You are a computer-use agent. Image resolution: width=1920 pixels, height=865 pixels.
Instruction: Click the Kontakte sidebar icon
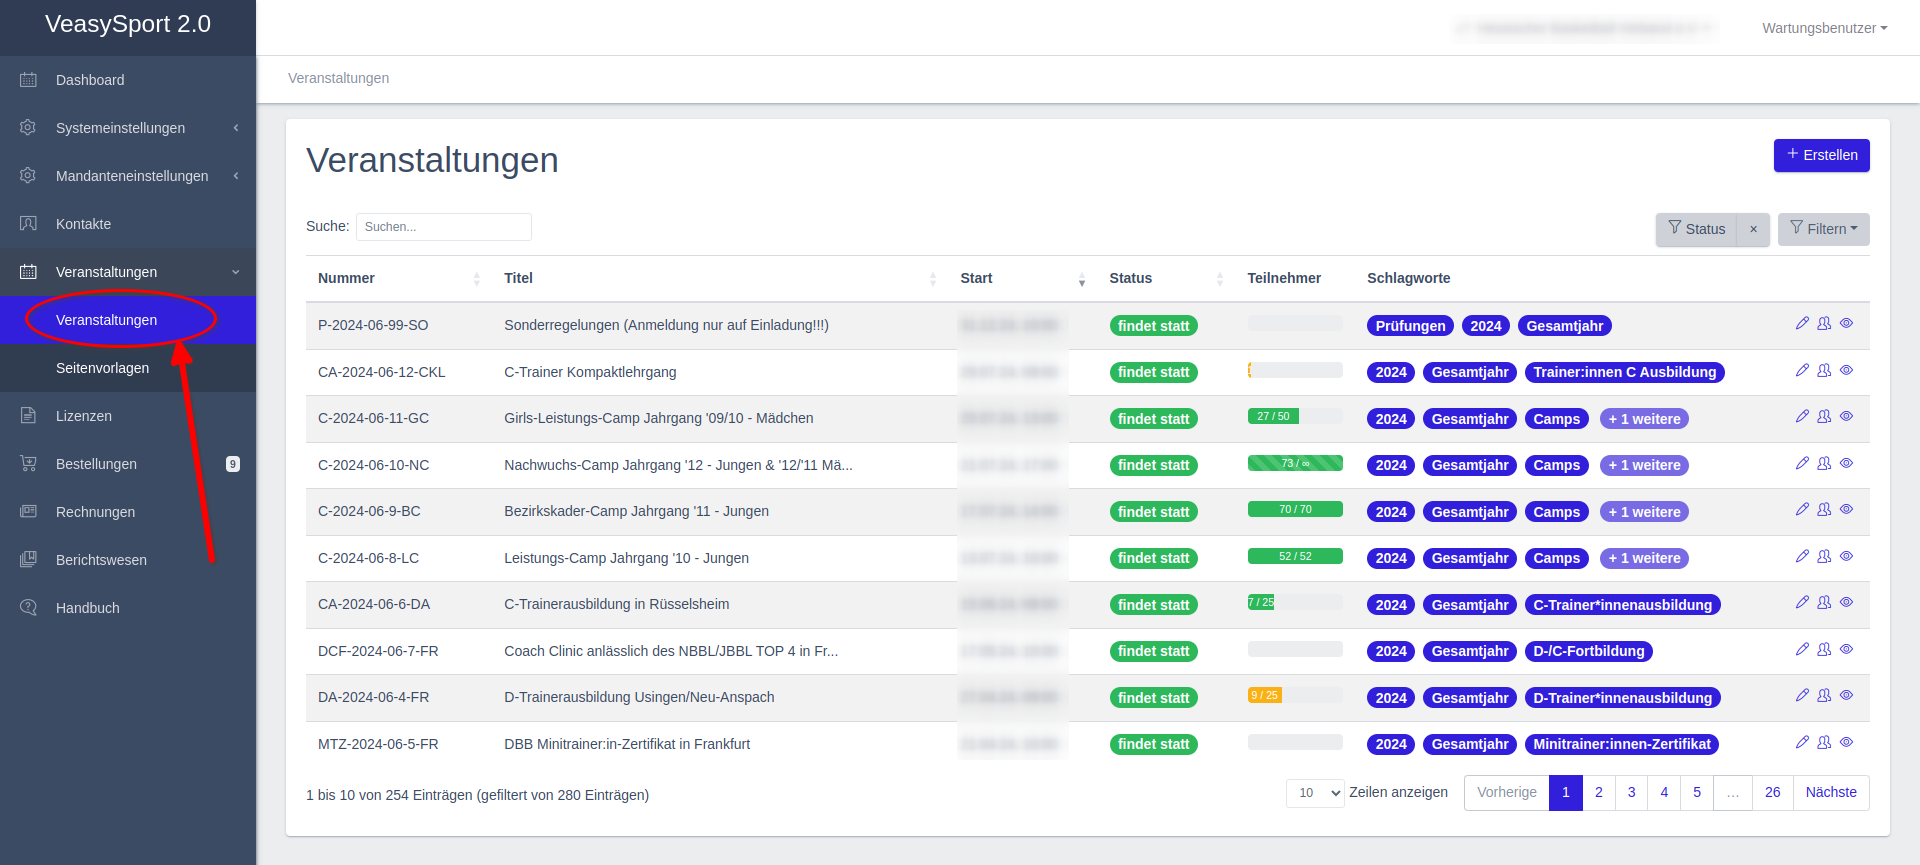tap(28, 224)
